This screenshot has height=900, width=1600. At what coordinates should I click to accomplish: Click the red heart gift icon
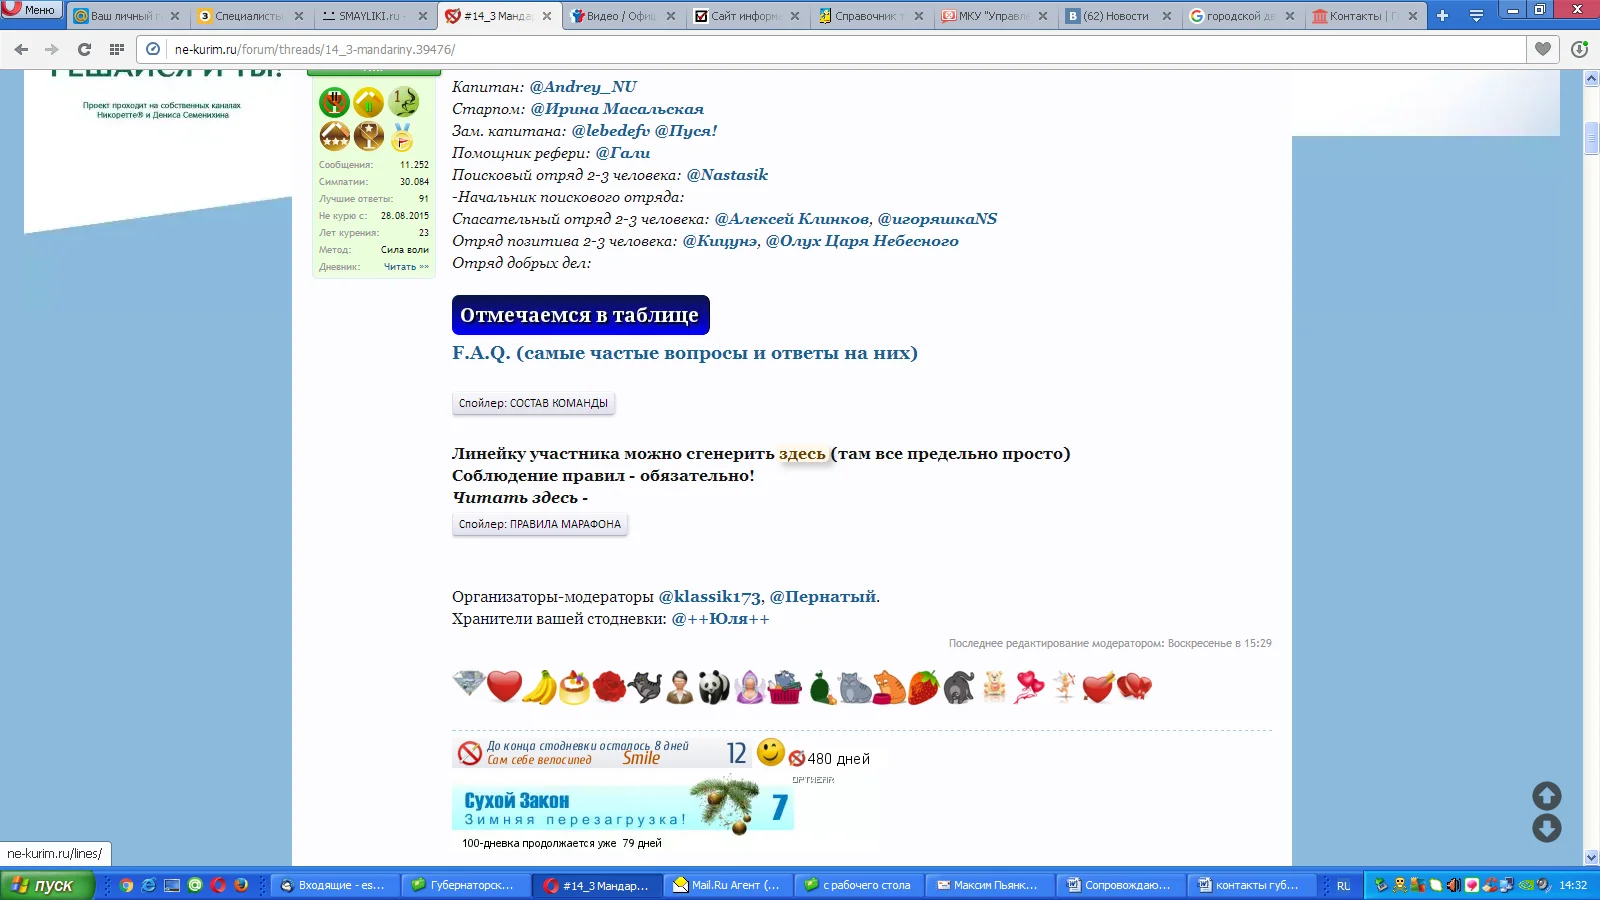coord(504,687)
